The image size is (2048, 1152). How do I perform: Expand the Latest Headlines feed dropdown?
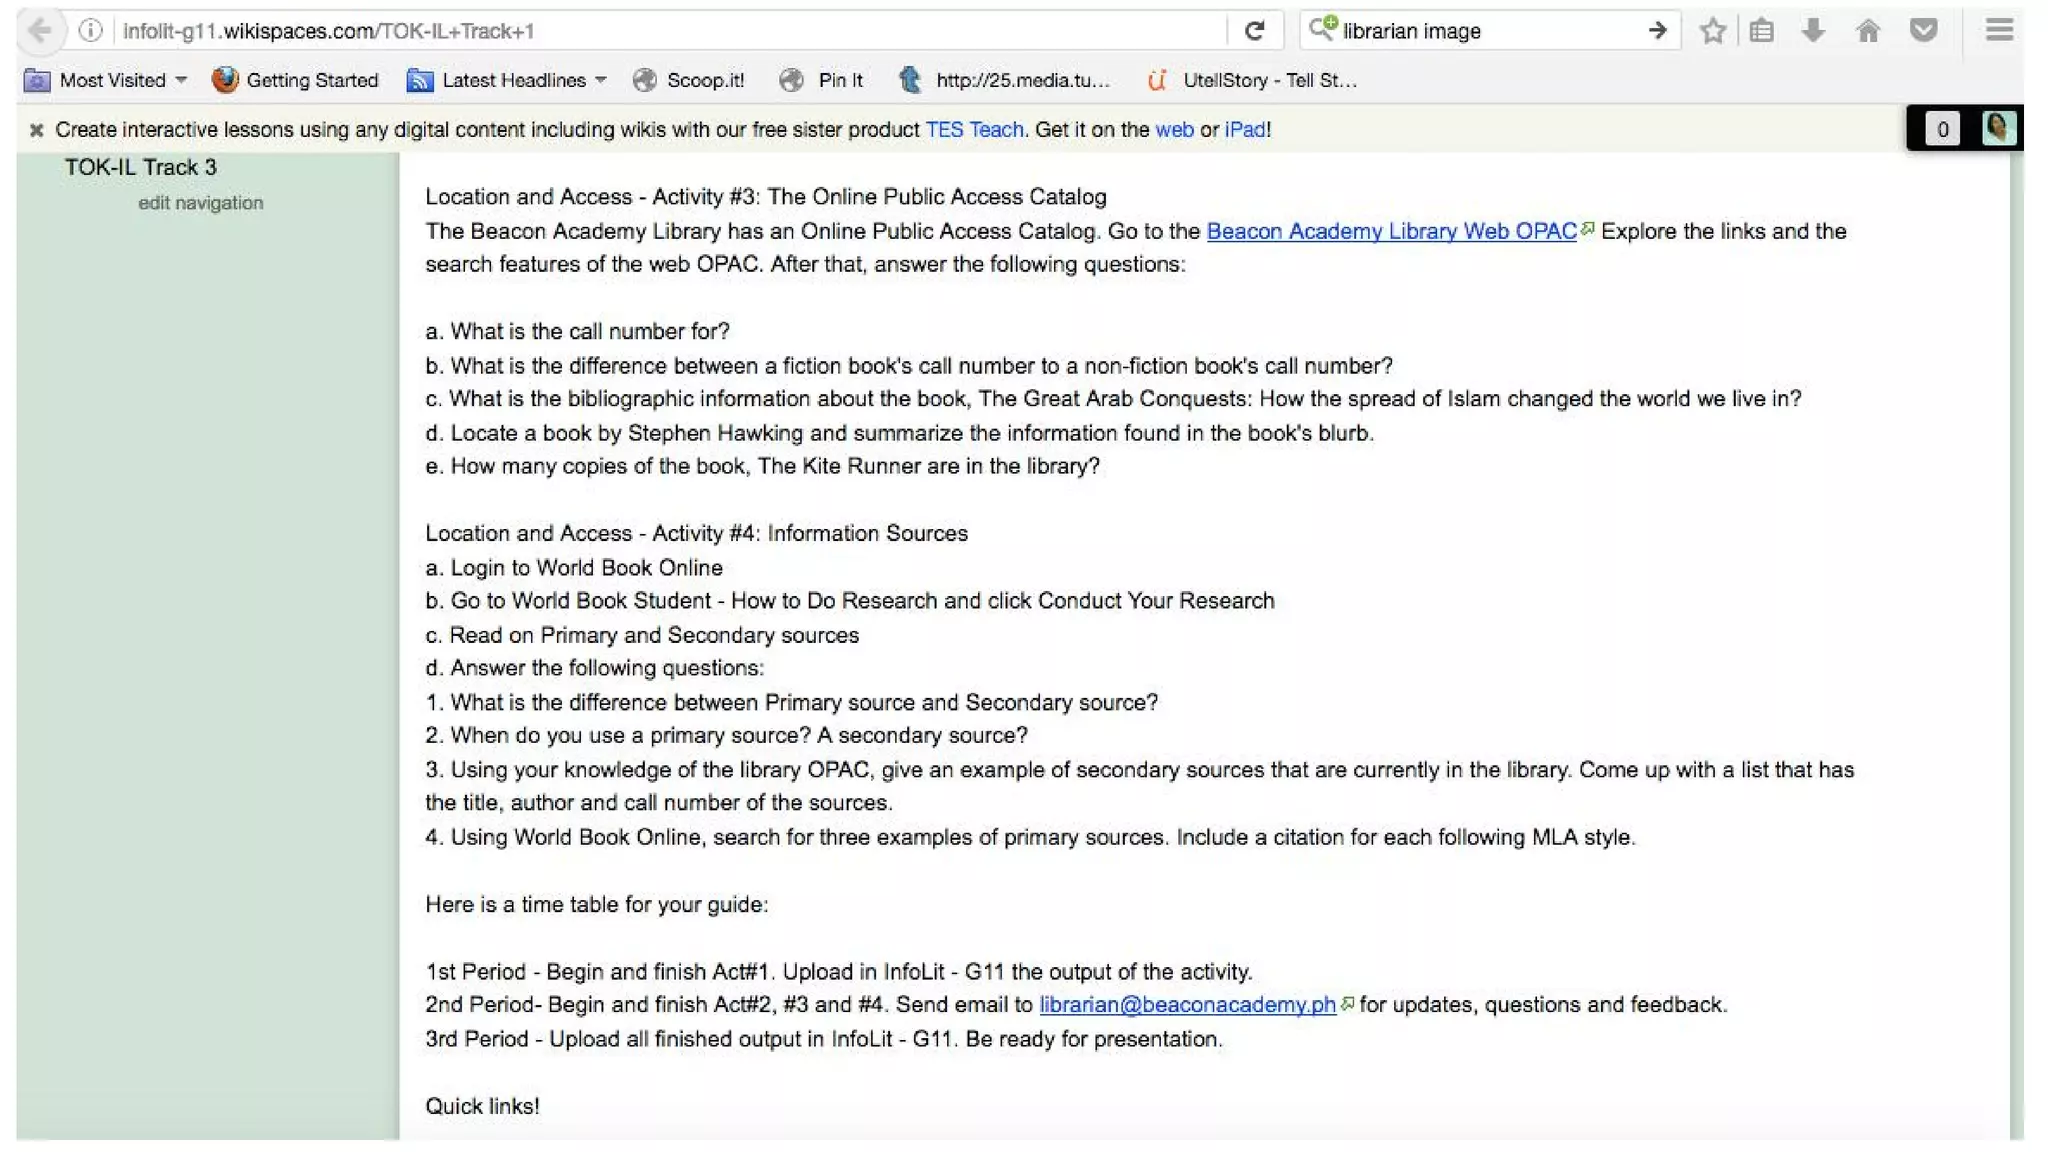[601, 80]
